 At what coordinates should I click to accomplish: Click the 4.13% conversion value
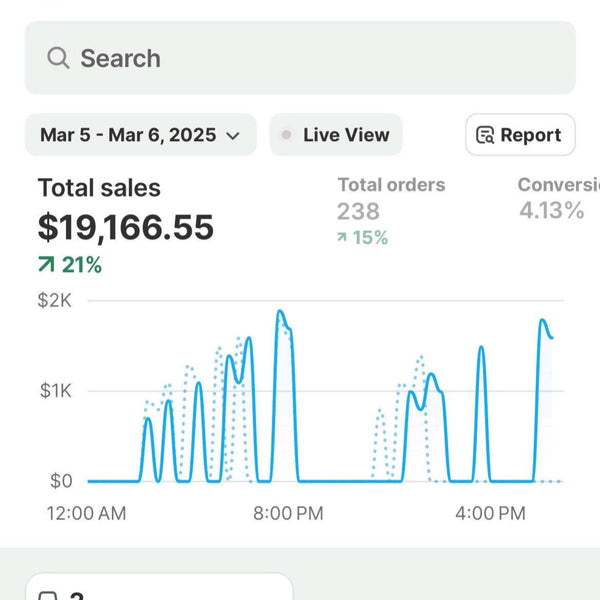[551, 210]
